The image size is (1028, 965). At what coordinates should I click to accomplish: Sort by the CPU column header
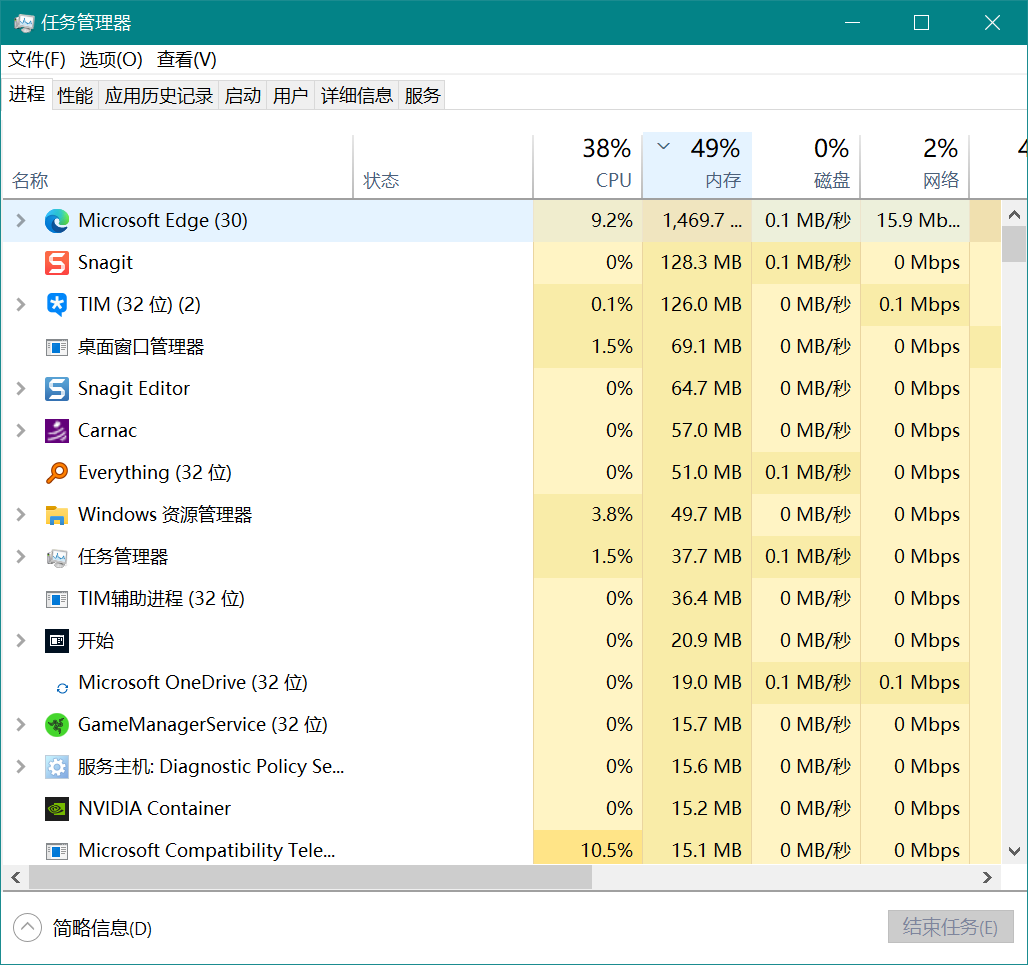click(588, 167)
